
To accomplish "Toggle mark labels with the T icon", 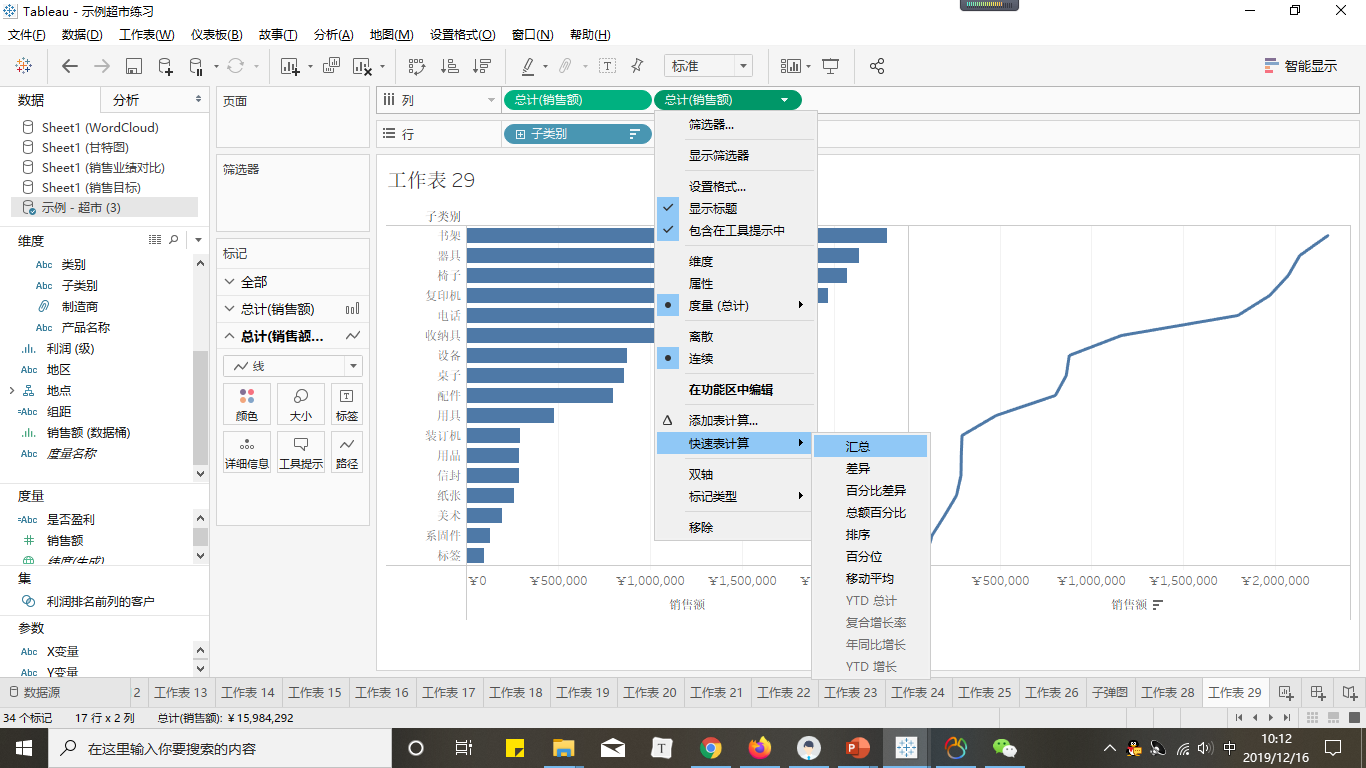I will [x=607, y=66].
